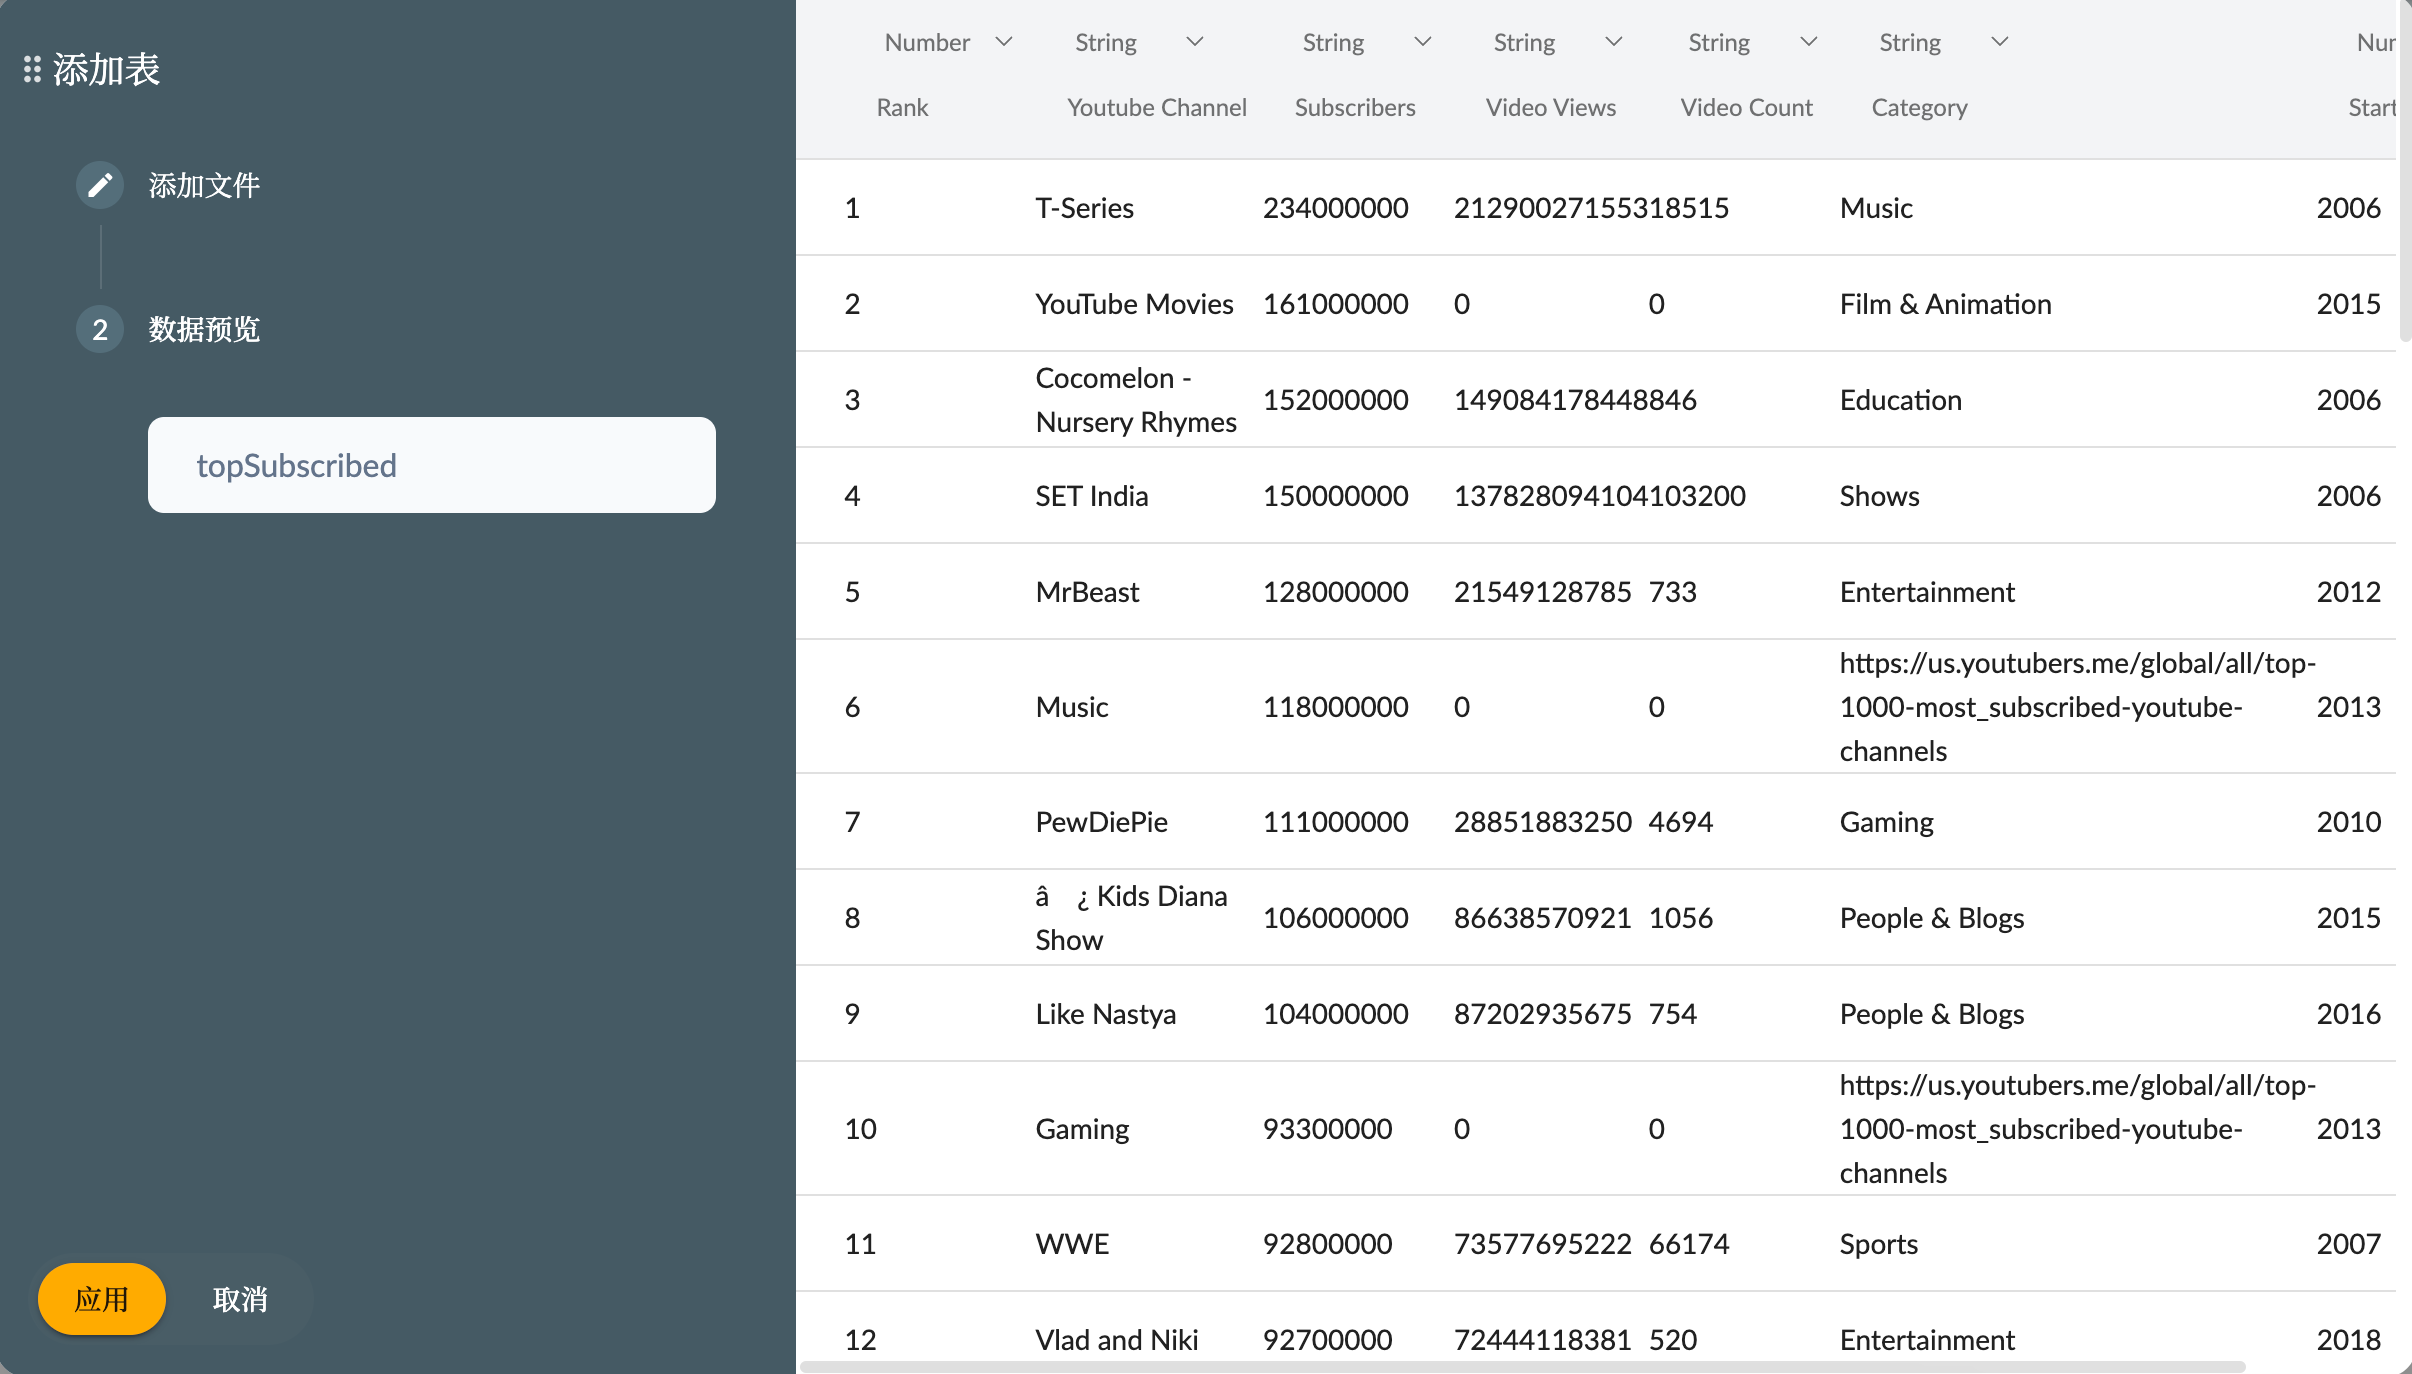Click the People & Blogs cell for Like Nastya
The width and height of the screenshot is (2412, 1374).
(x=1931, y=1013)
